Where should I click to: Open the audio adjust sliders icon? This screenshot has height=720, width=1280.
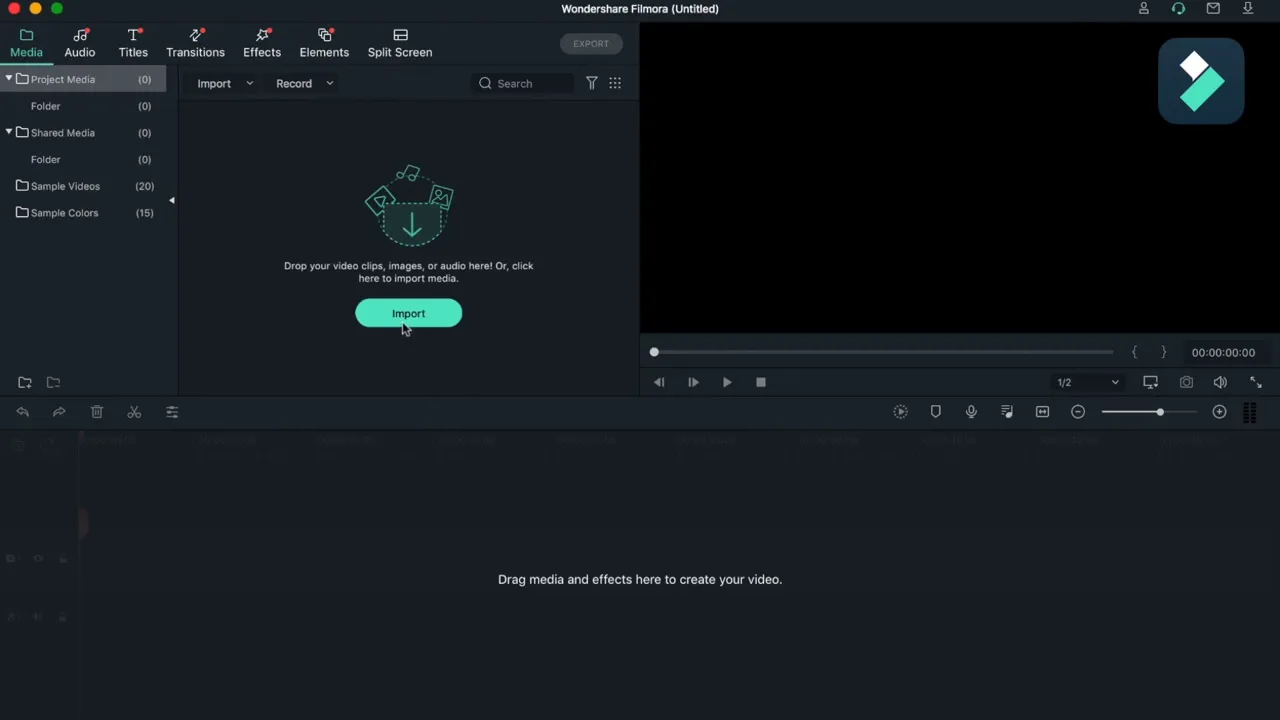(x=172, y=412)
